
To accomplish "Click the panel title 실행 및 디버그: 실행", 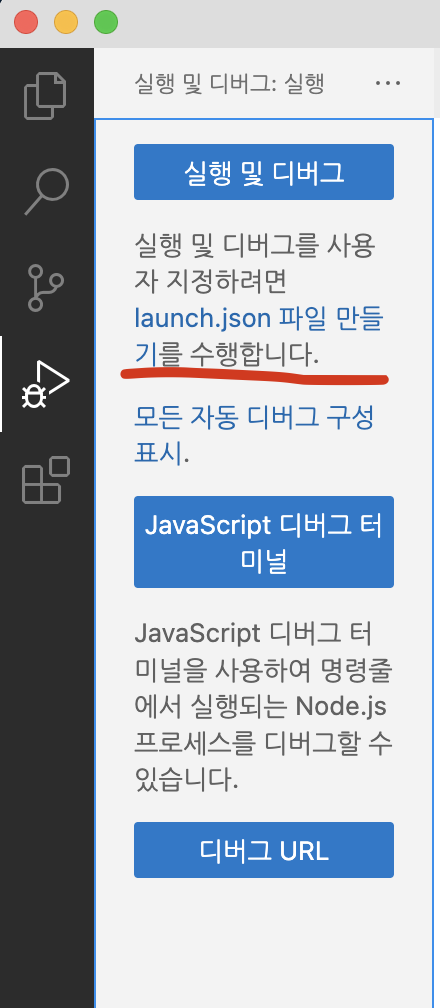I will [229, 84].
